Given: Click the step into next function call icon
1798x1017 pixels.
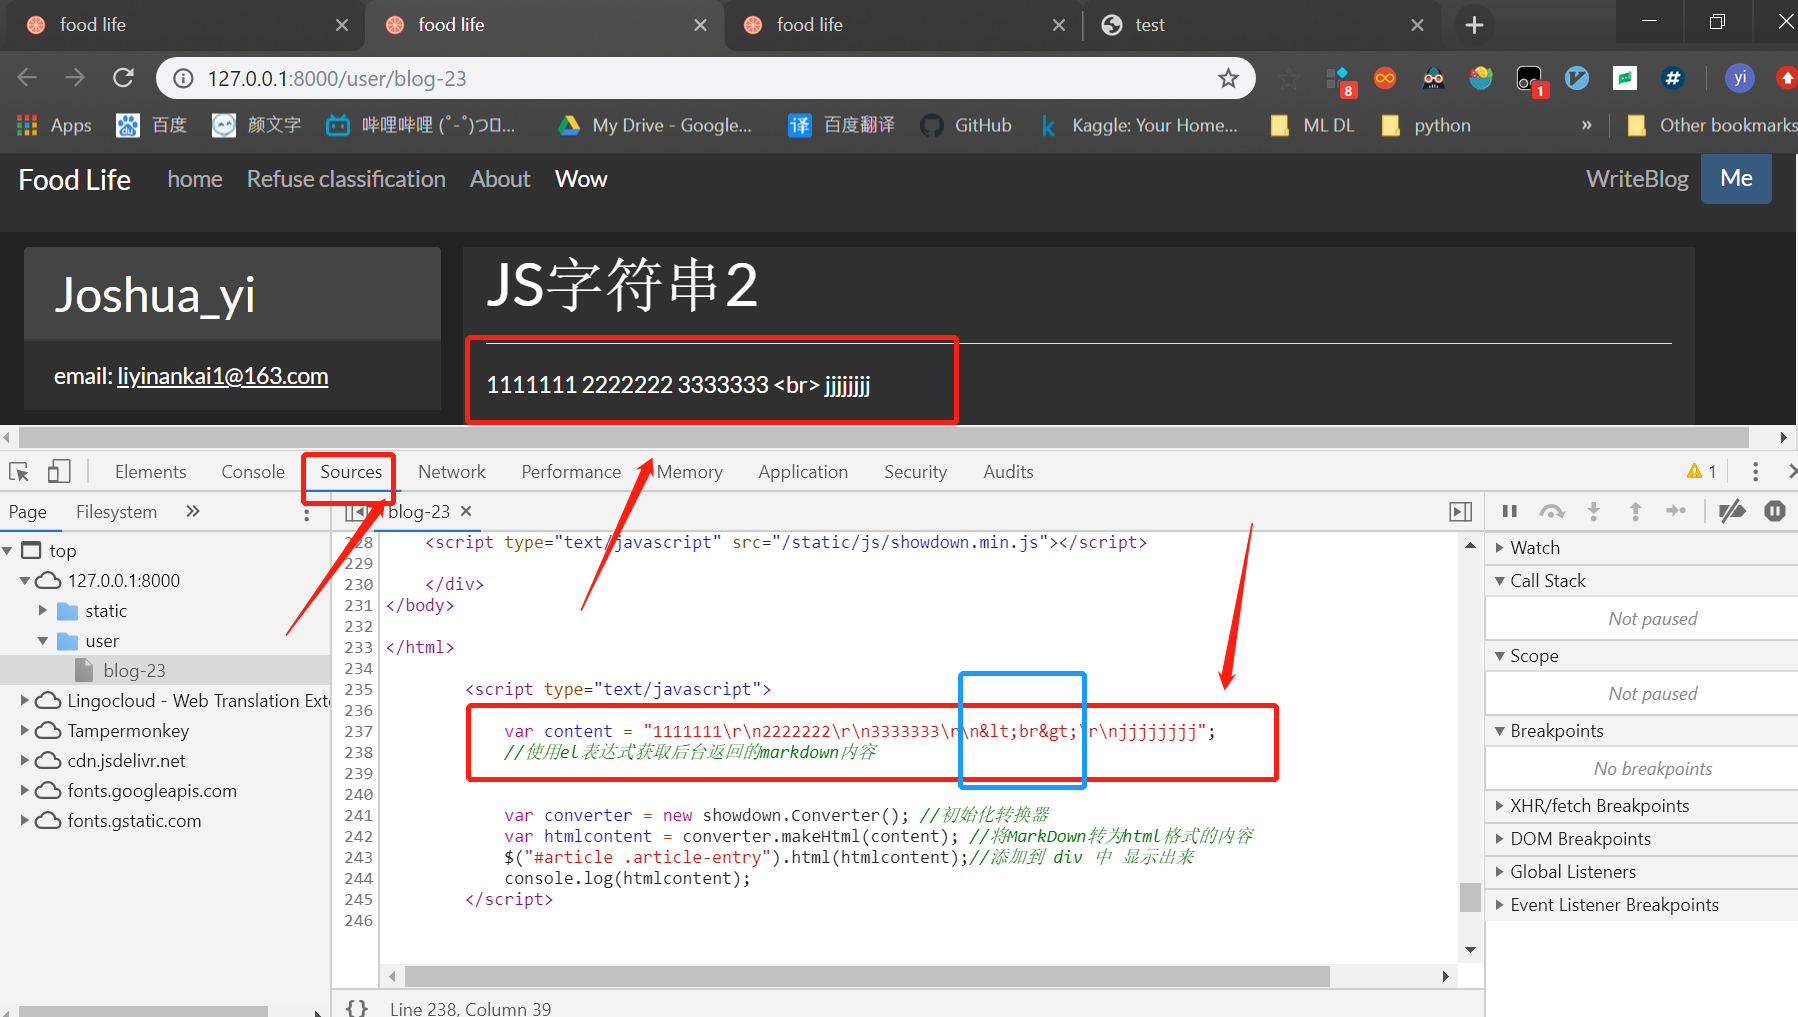Looking at the screenshot, I should point(1593,511).
